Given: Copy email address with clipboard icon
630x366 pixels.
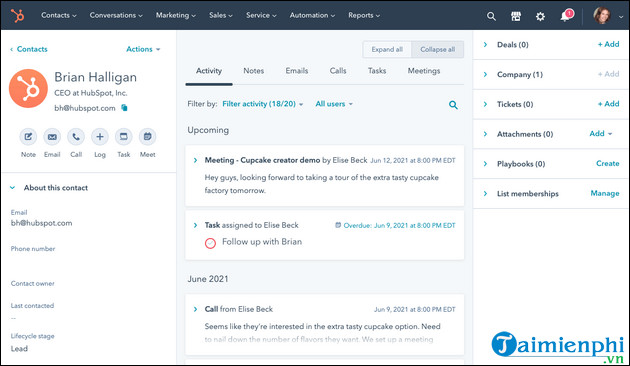Looking at the screenshot, I should tap(124, 108).
